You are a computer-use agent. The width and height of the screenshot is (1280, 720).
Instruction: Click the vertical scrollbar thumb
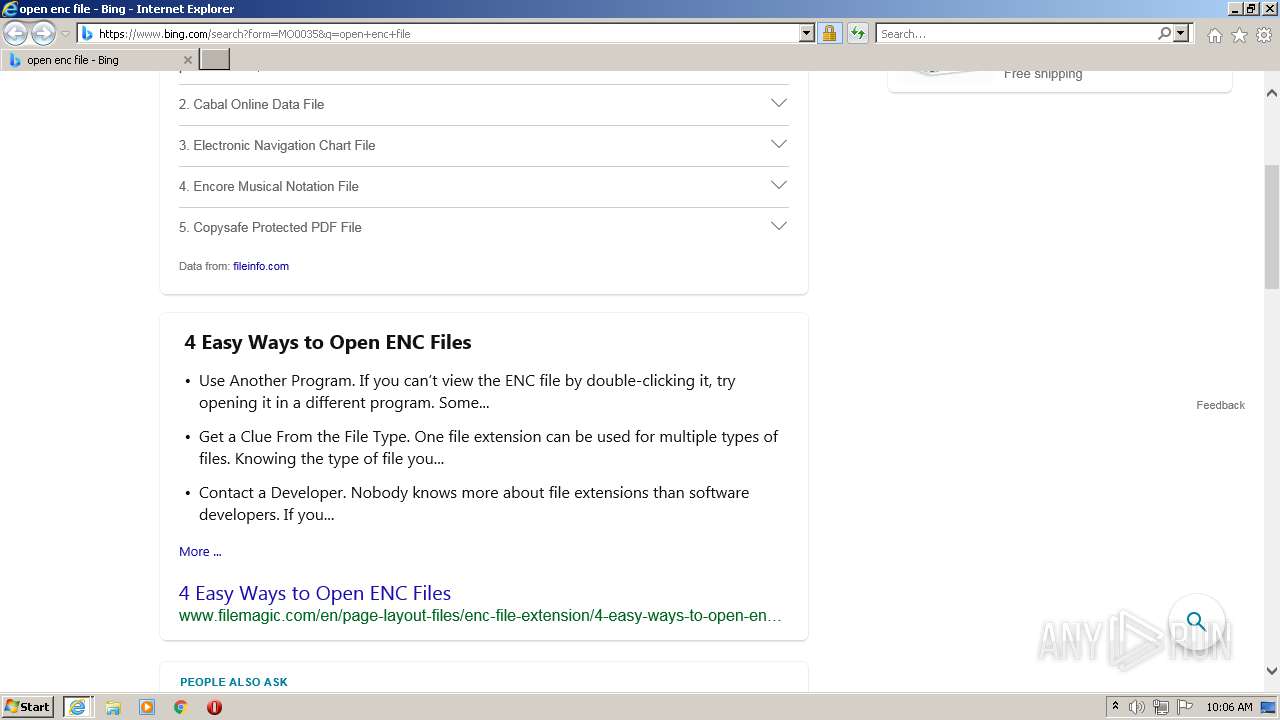tap(1272, 227)
